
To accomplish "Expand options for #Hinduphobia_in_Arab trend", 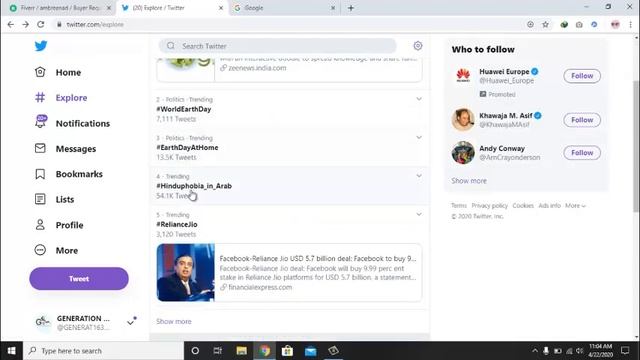I will (x=419, y=176).
